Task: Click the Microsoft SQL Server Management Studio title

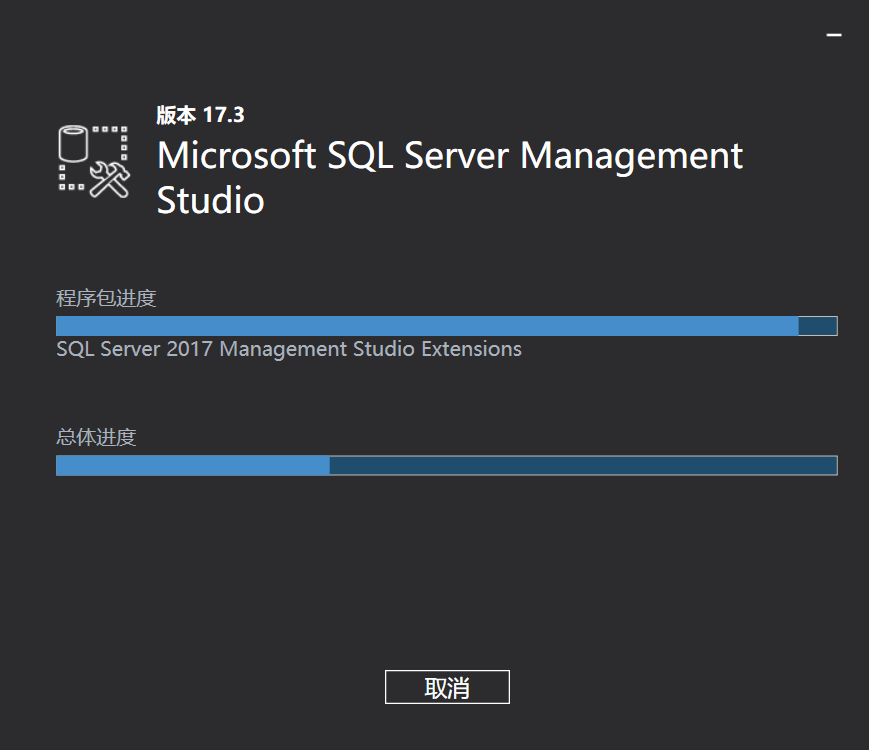Action: pos(449,177)
